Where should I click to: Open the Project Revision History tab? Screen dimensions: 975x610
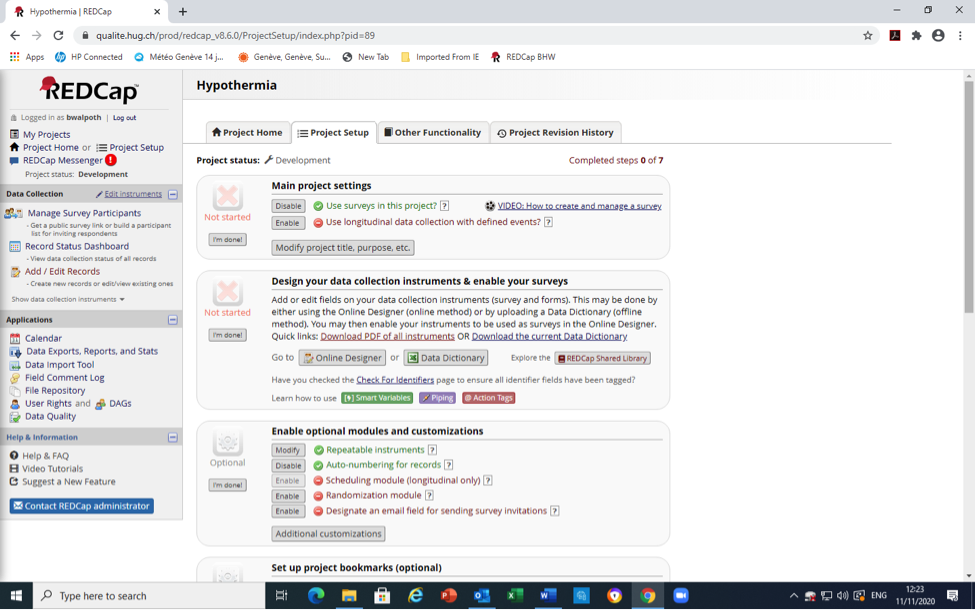click(555, 132)
